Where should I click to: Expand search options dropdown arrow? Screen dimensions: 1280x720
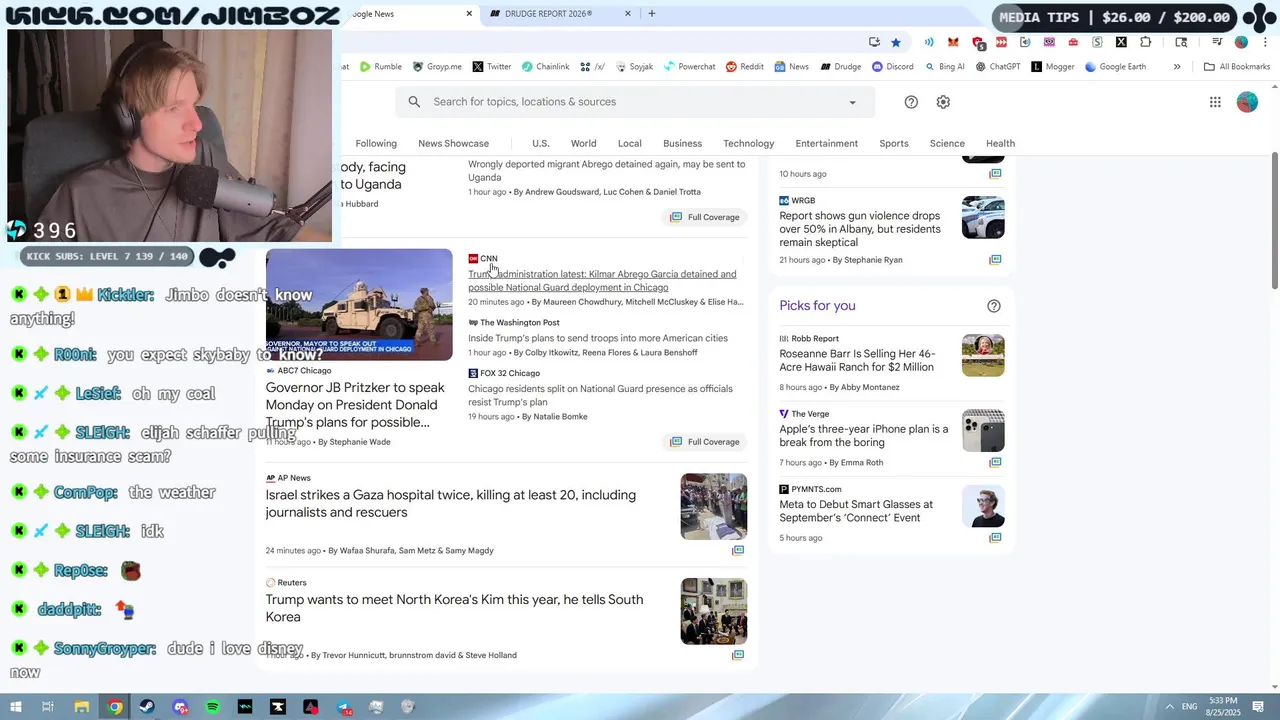click(852, 102)
